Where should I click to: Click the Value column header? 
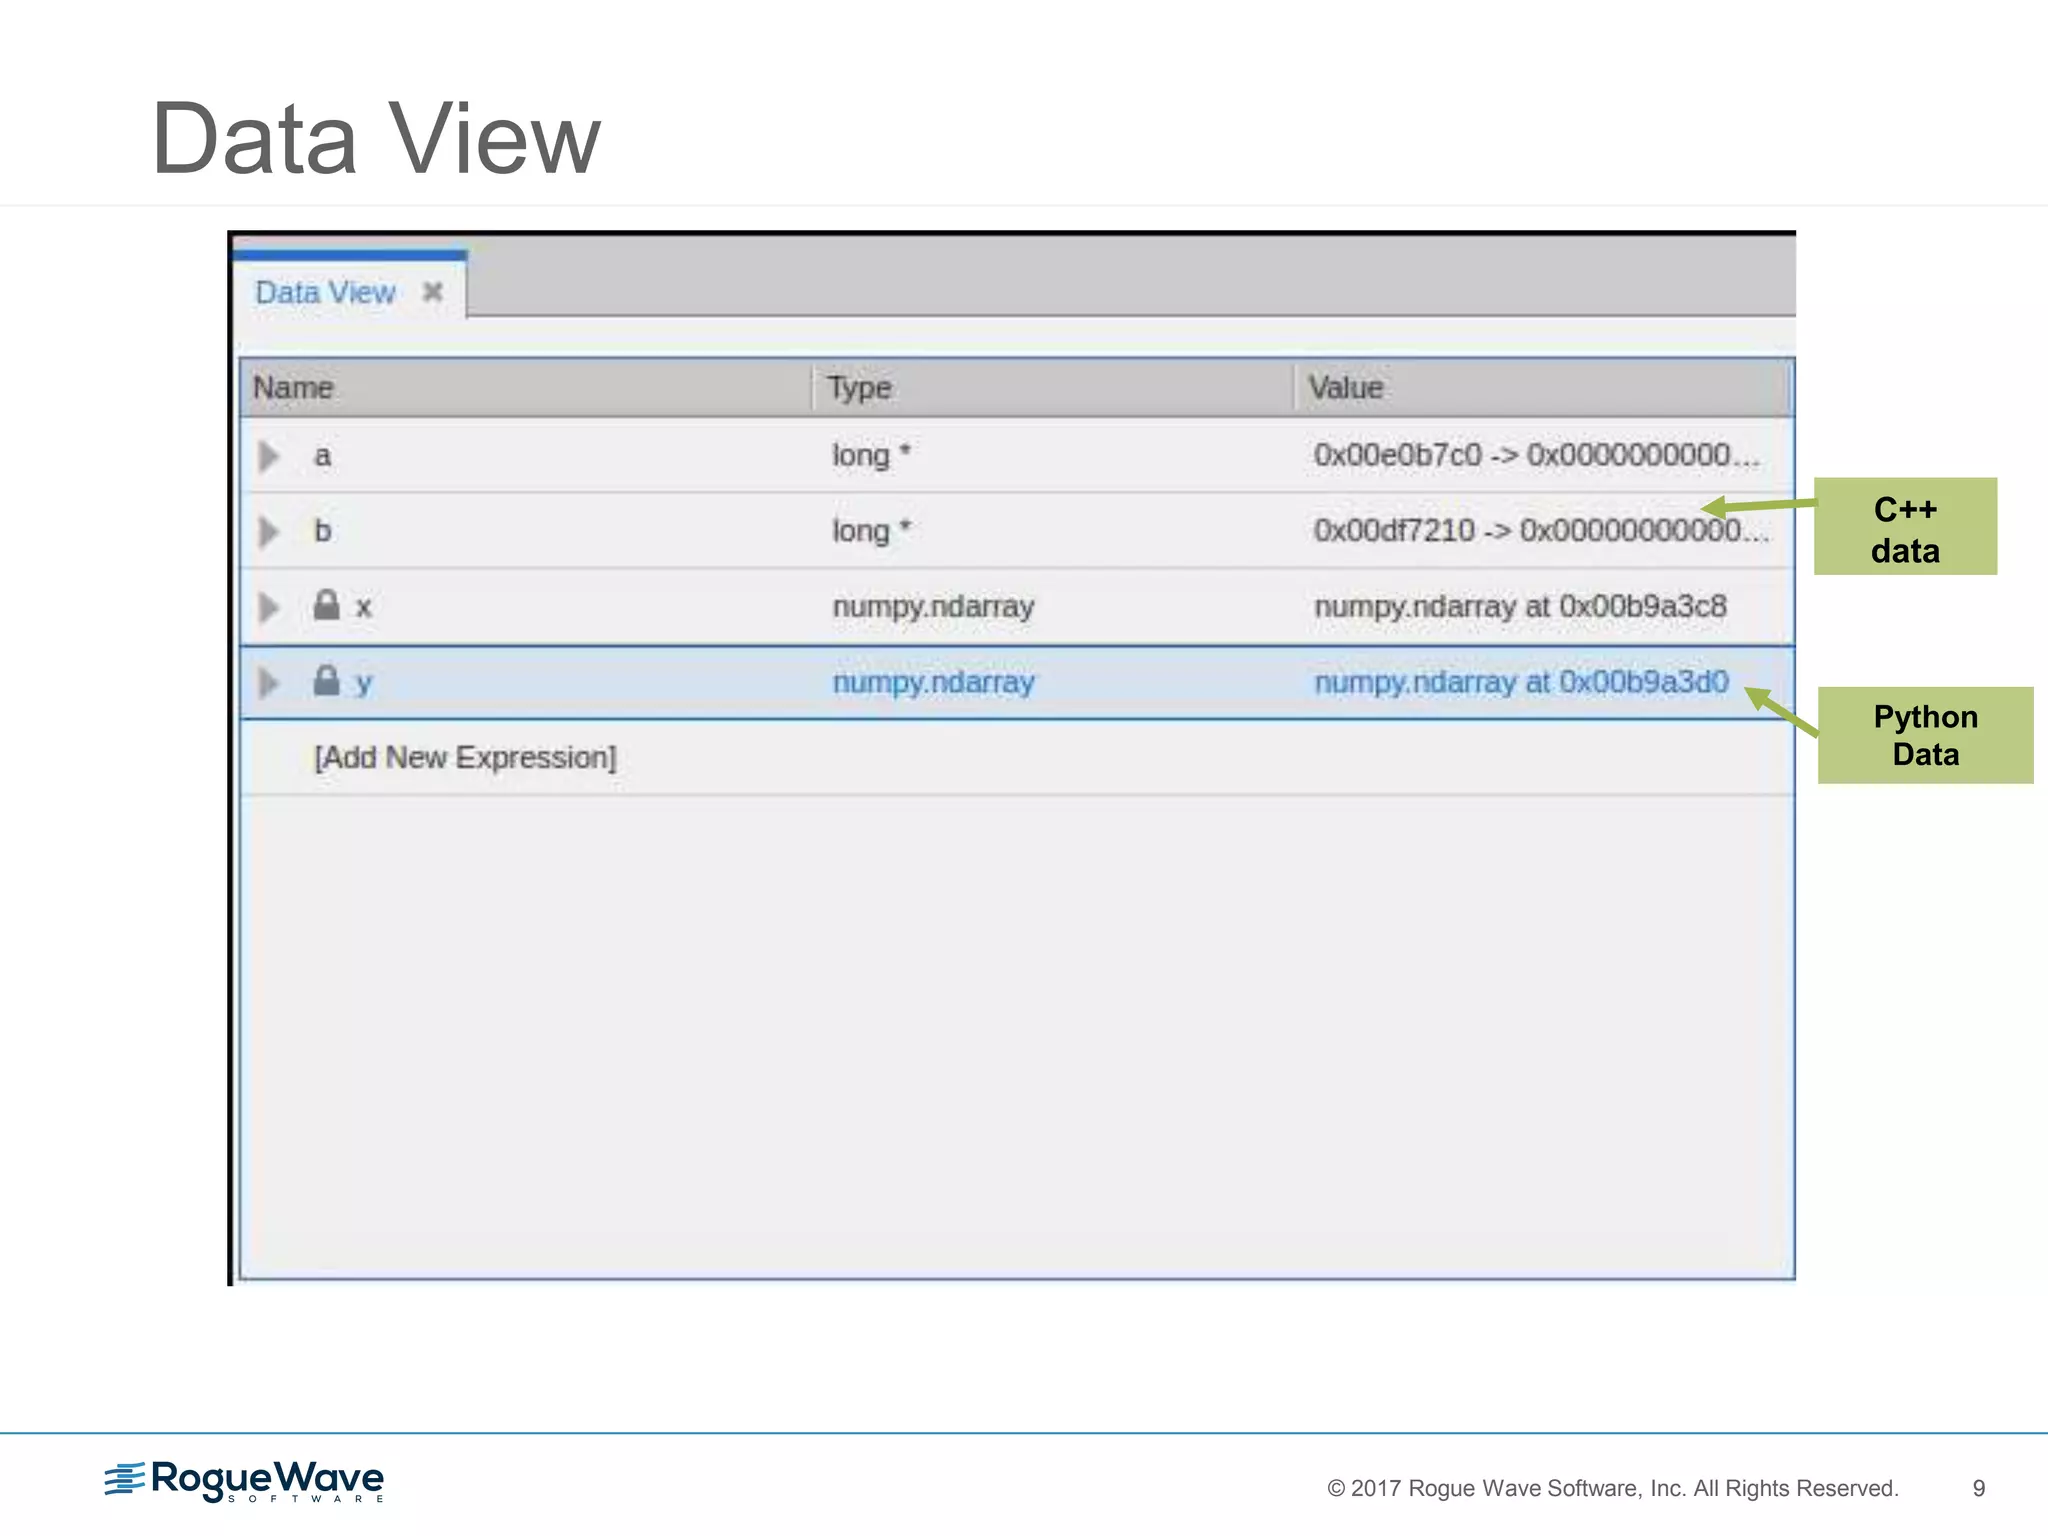(1346, 388)
